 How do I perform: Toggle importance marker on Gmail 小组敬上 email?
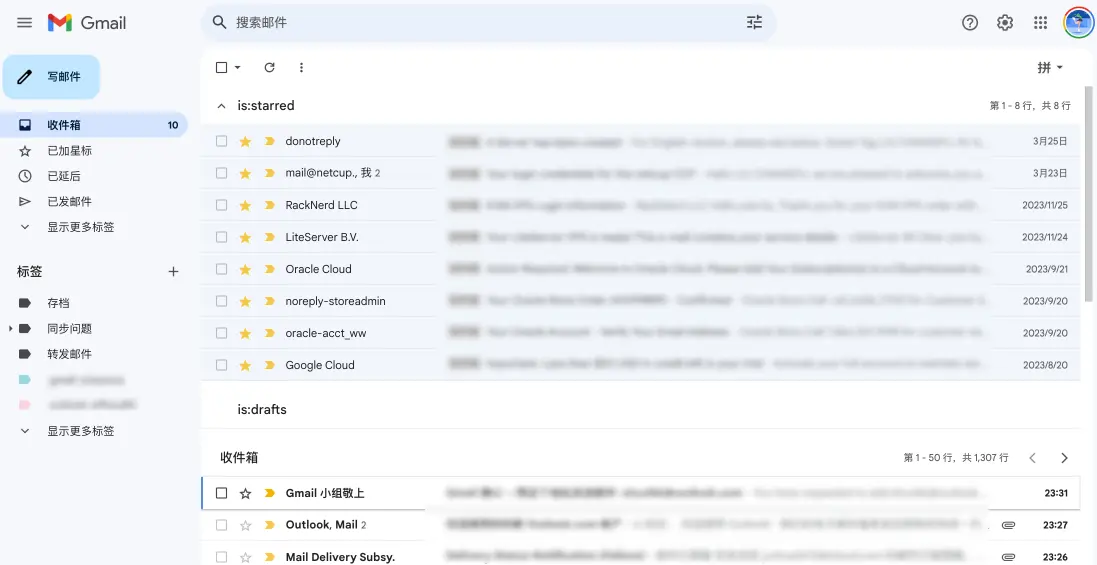(x=269, y=493)
